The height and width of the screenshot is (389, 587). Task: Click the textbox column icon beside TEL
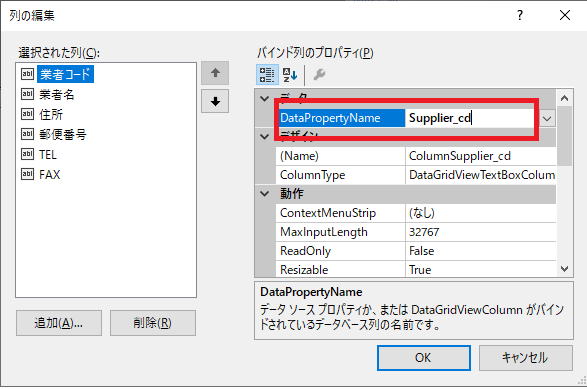click(x=27, y=154)
